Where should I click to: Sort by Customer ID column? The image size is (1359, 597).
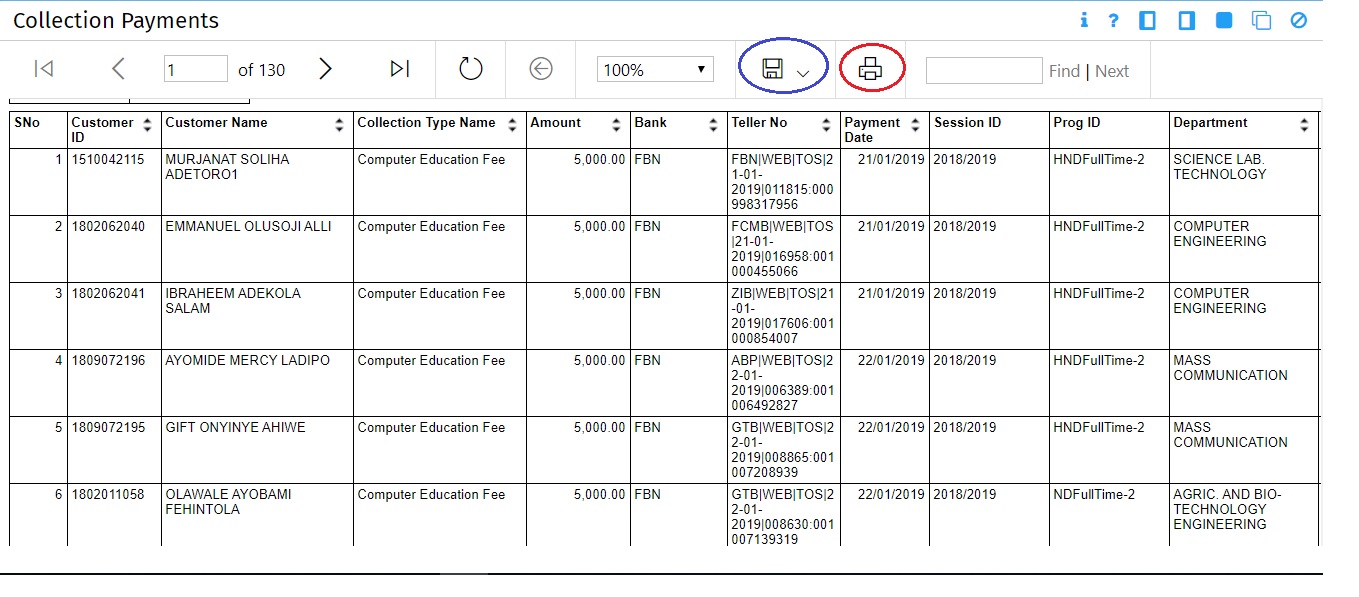[148, 125]
